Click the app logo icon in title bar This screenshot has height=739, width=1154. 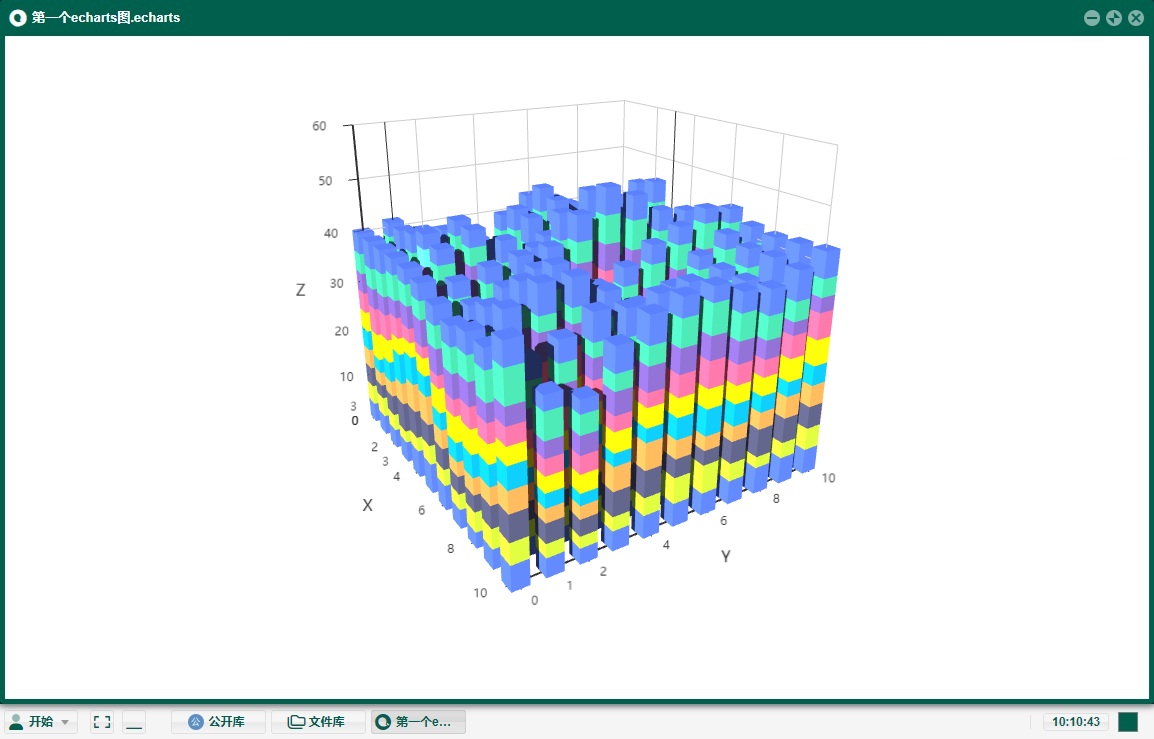click(x=18, y=18)
